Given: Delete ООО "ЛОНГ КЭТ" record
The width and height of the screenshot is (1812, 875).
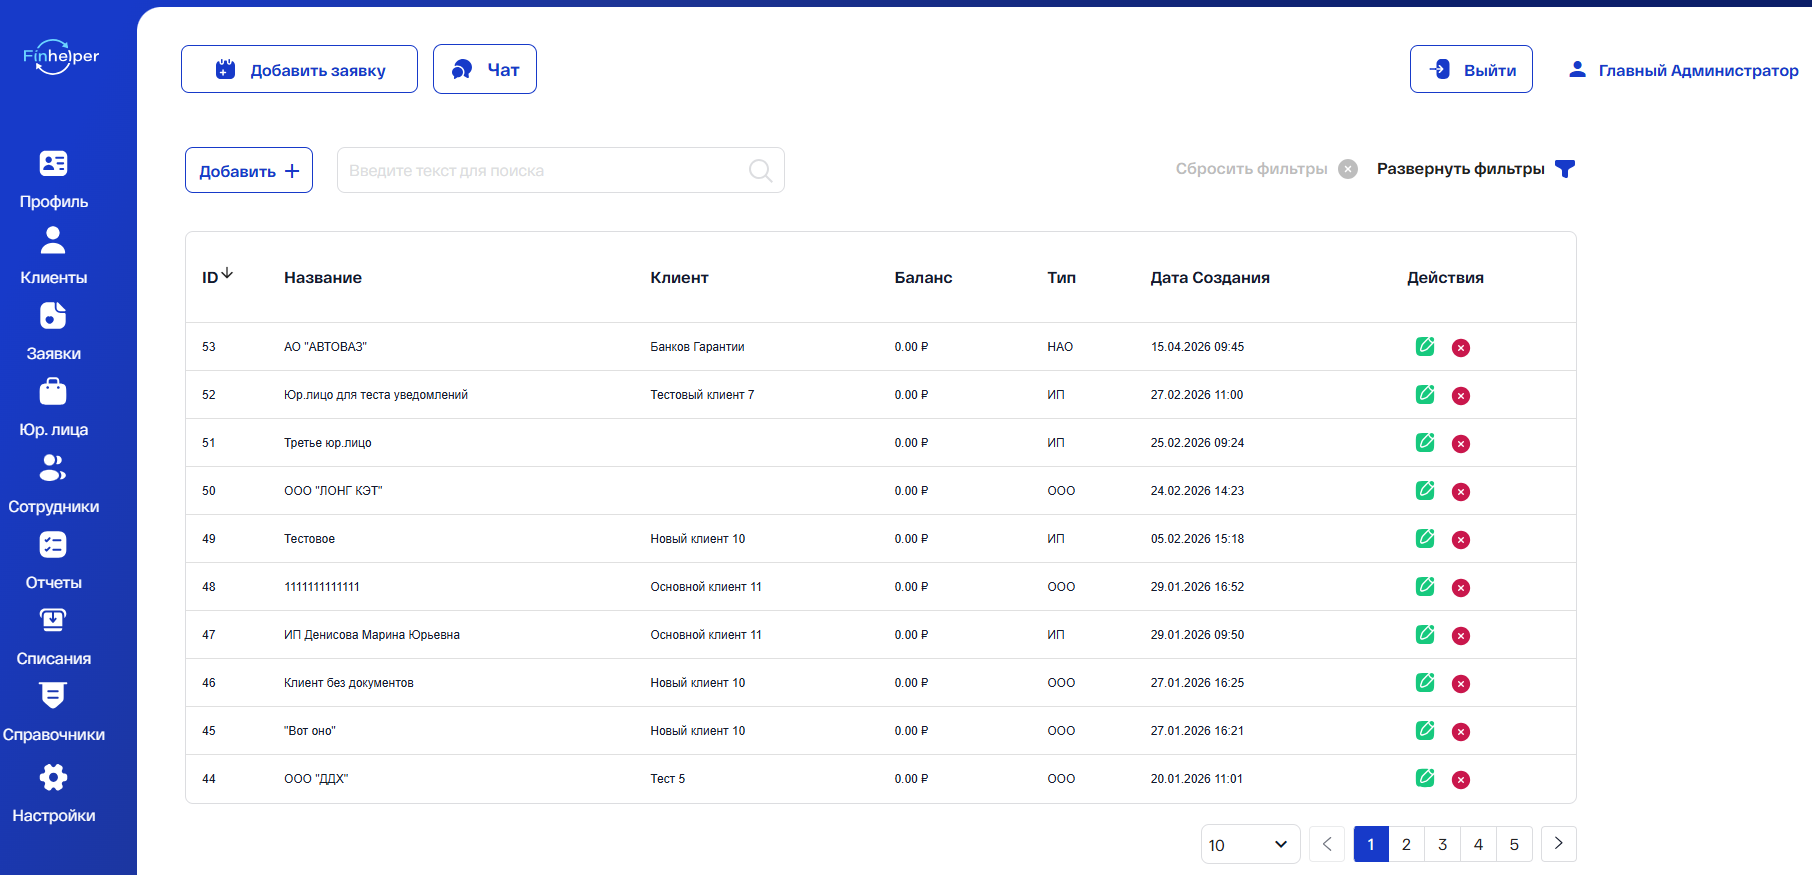Looking at the screenshot, I should pos(1461,492).
